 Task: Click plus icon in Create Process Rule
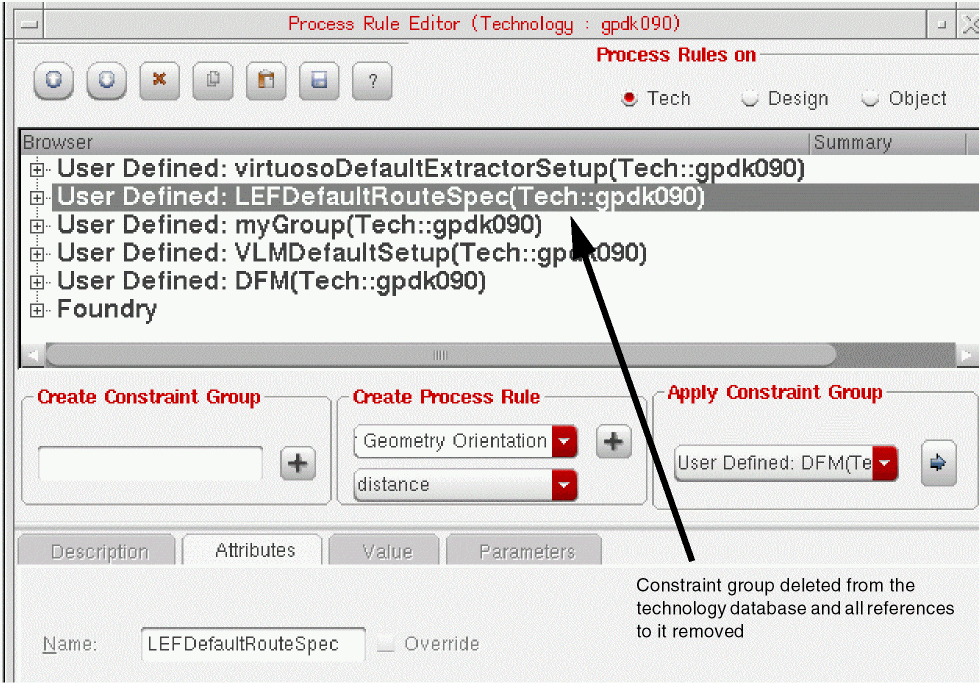pyautogui.click(x=614, y=441)
